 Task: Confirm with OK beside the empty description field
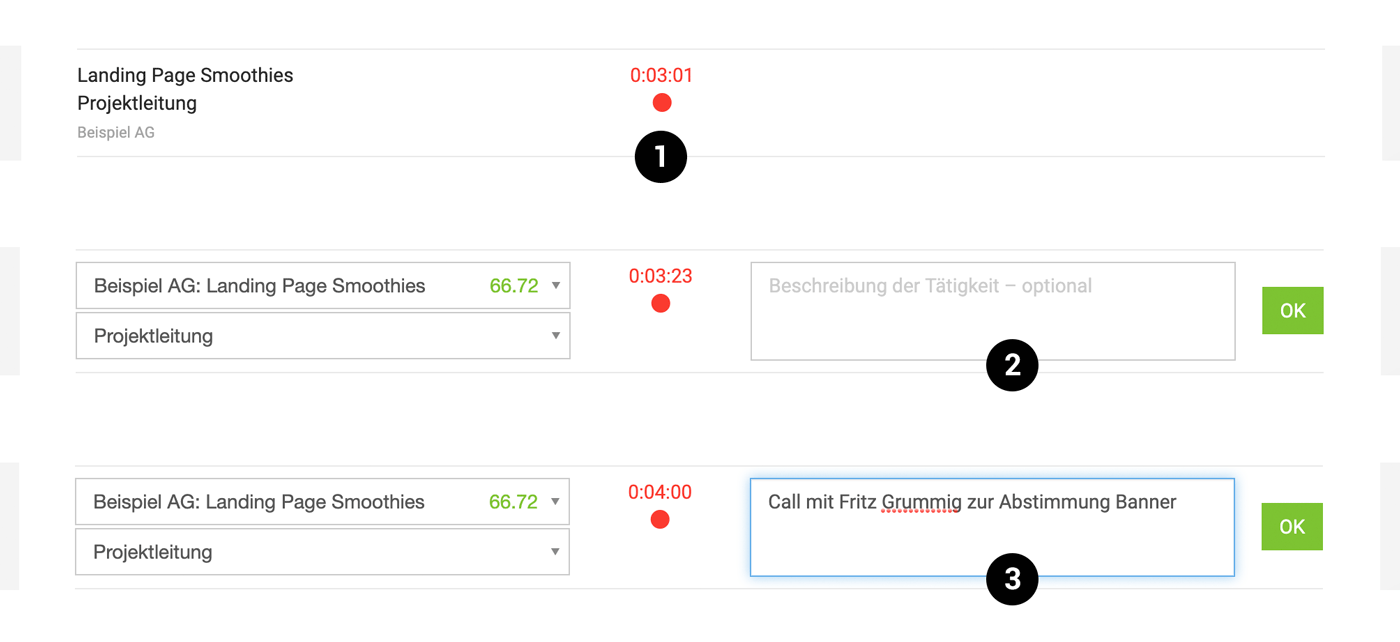[x=1292, y=311]
